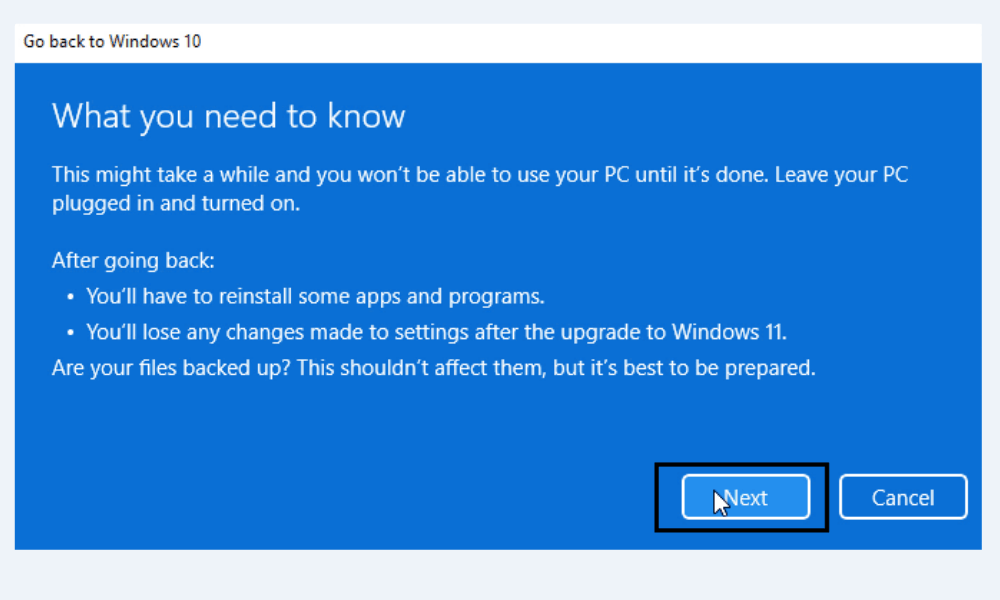Click the 'Go back to Windows 10' title
1000x600 pixels.
tap(112, 42)
